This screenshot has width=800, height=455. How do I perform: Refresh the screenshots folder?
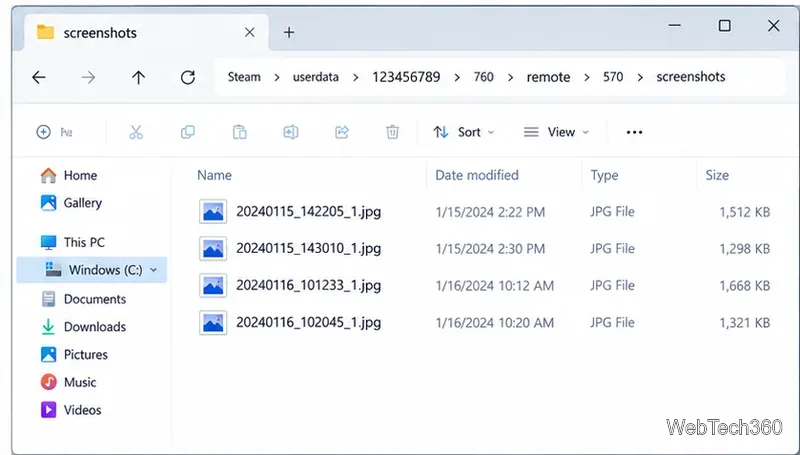(188, 78)
